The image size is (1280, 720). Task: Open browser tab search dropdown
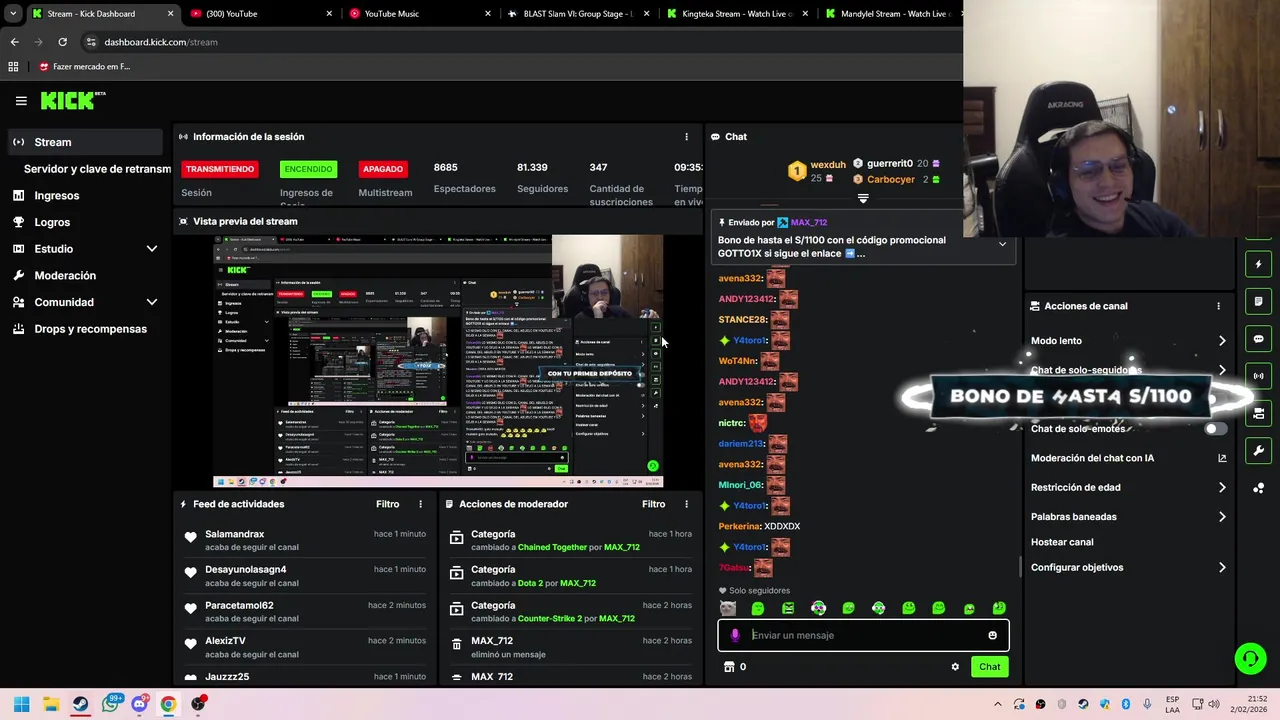point(13,14)
